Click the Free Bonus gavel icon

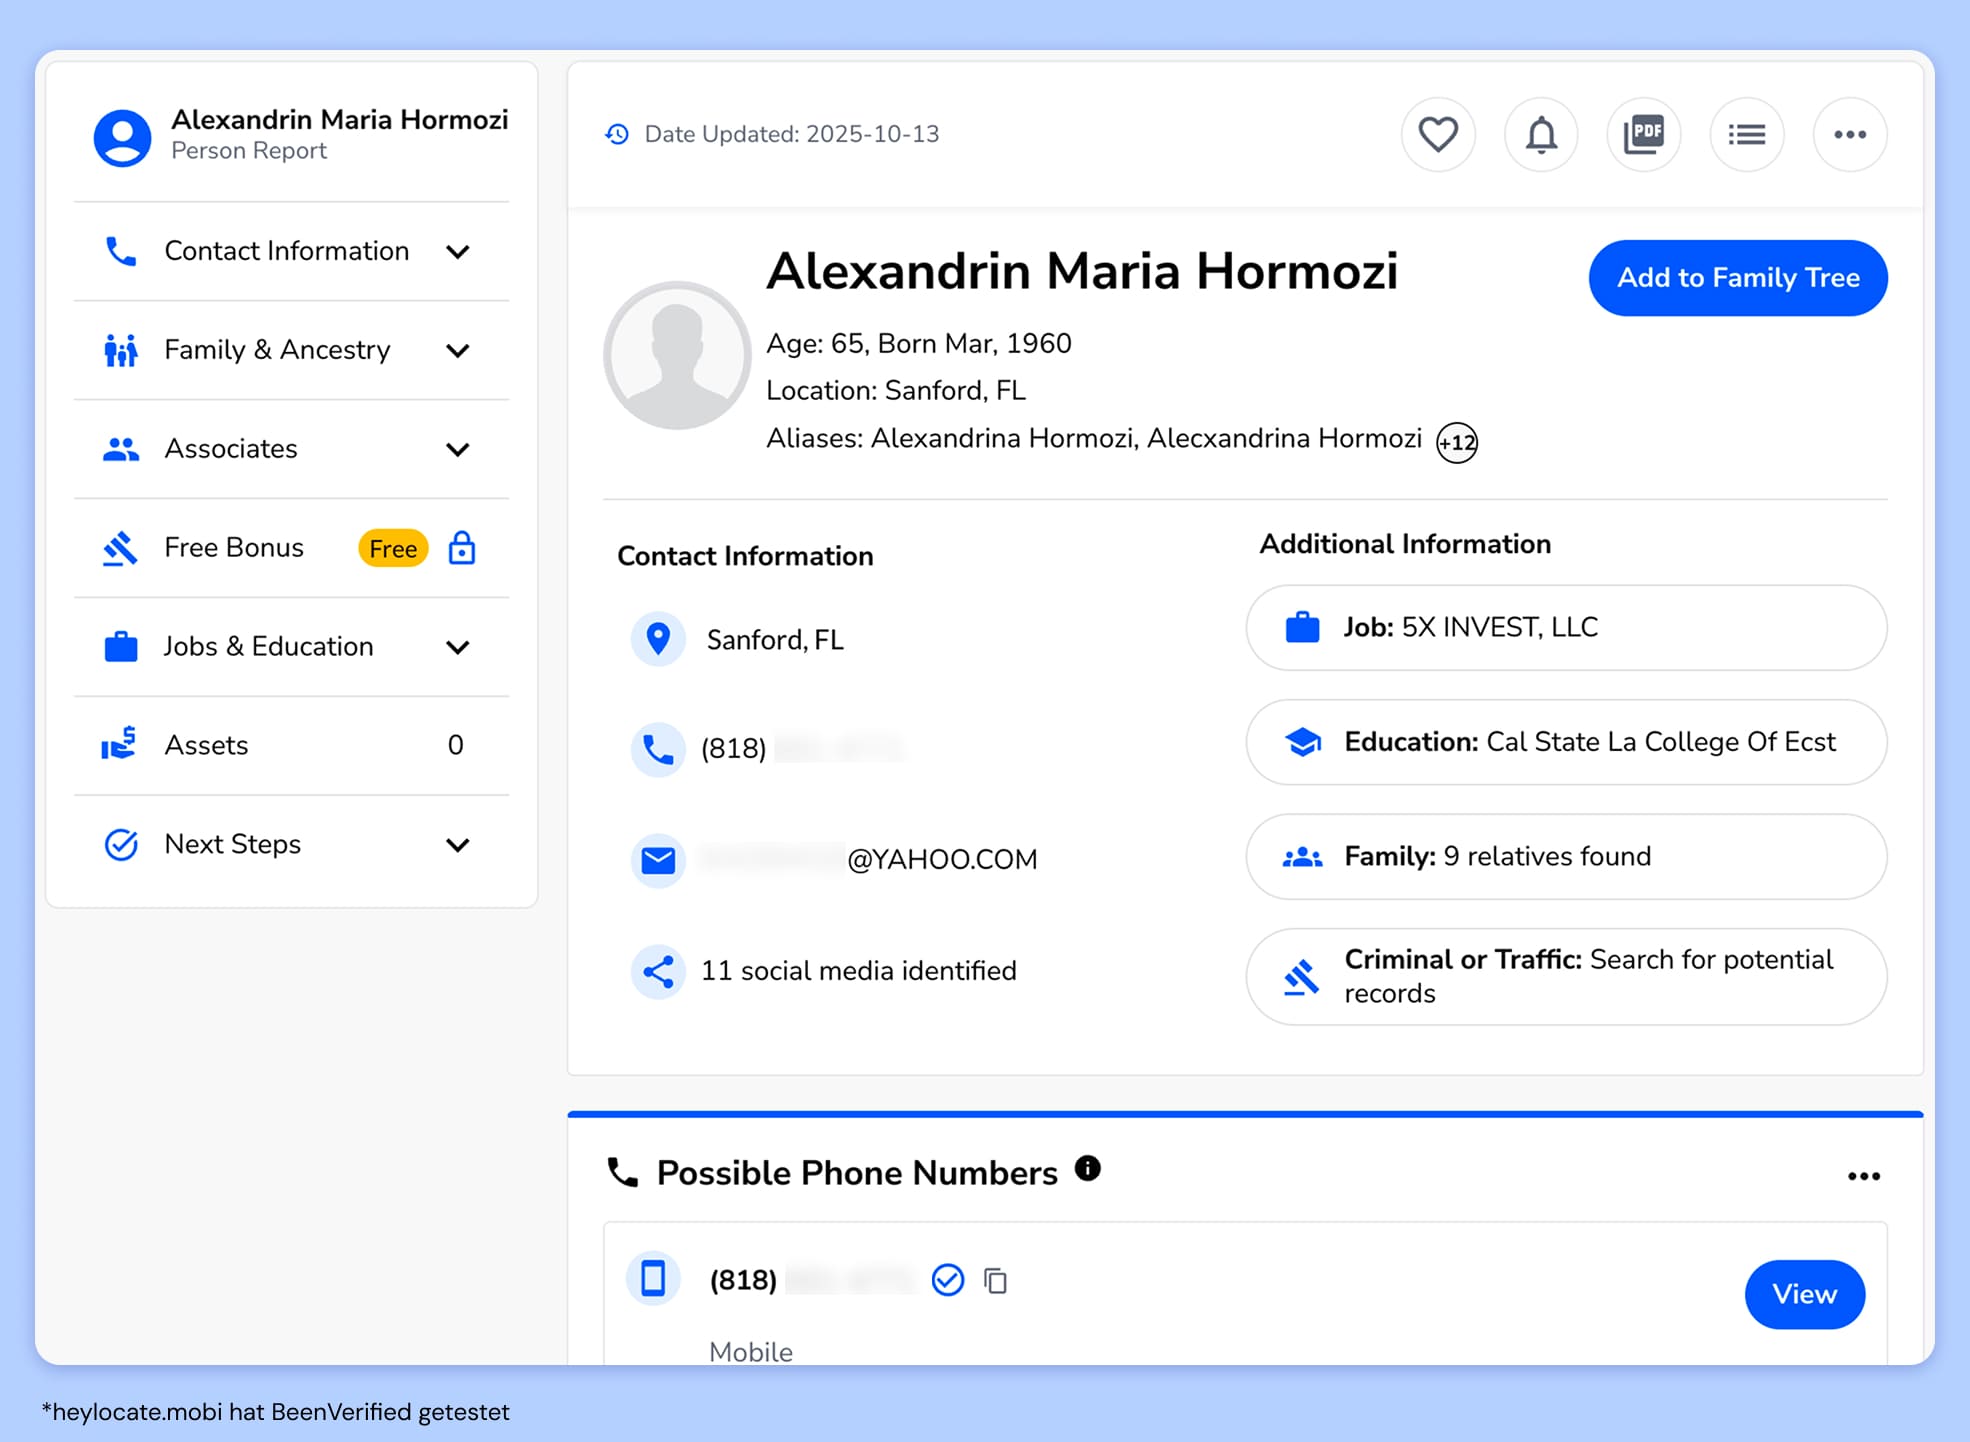(x=120, y=548)
